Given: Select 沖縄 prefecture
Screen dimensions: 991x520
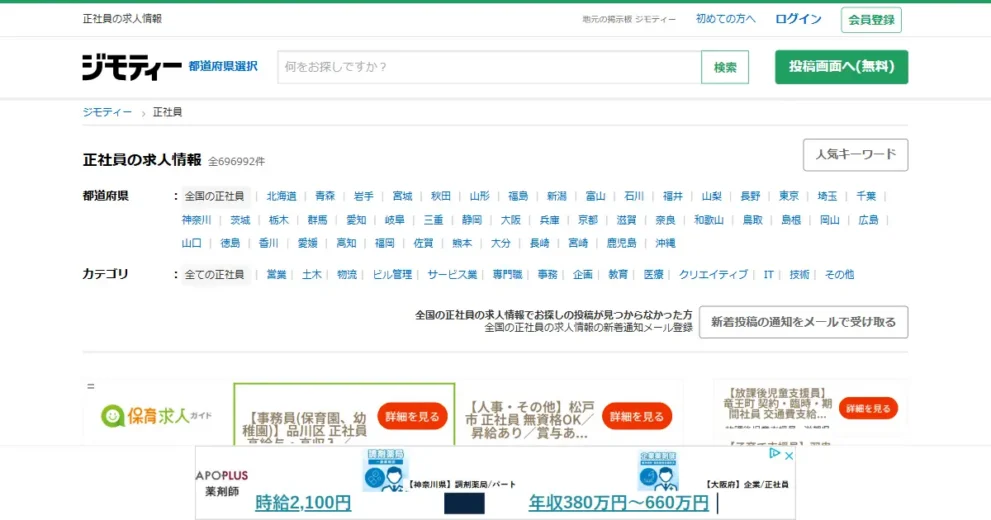Looking at the screenshot, I should 665,243.
